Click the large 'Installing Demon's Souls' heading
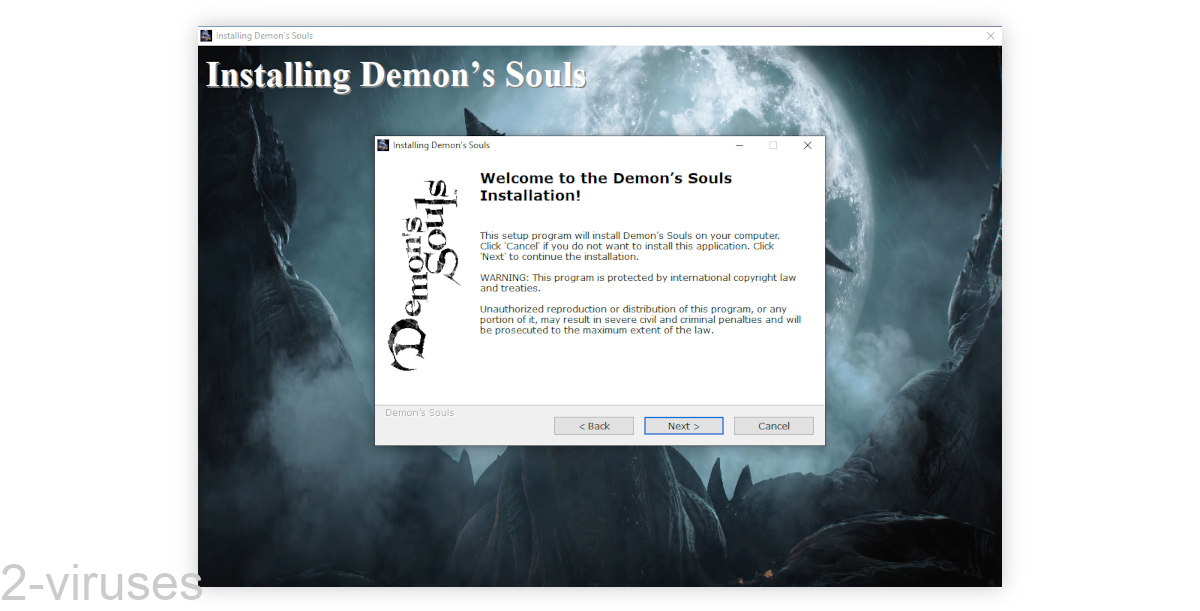 (396, 75)
